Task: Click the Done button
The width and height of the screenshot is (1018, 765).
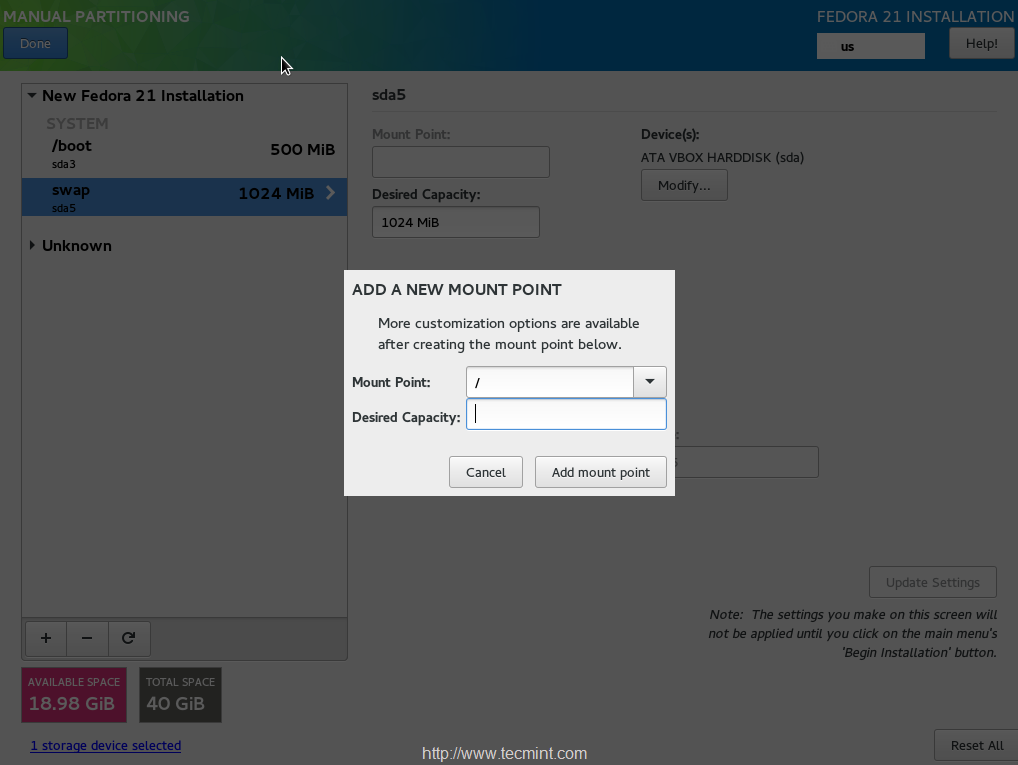Action: pyautogui.click(x=35, y=44)
